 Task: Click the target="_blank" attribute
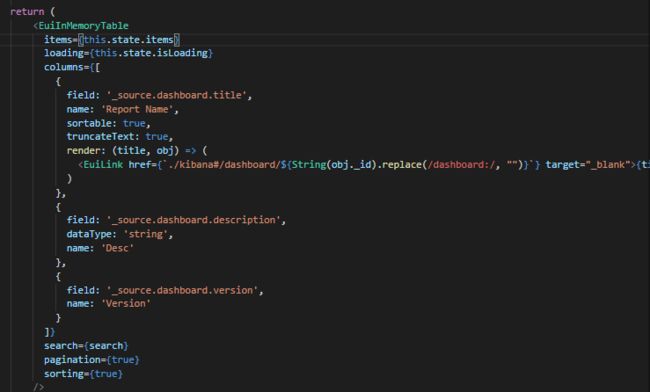pos(588,165)
